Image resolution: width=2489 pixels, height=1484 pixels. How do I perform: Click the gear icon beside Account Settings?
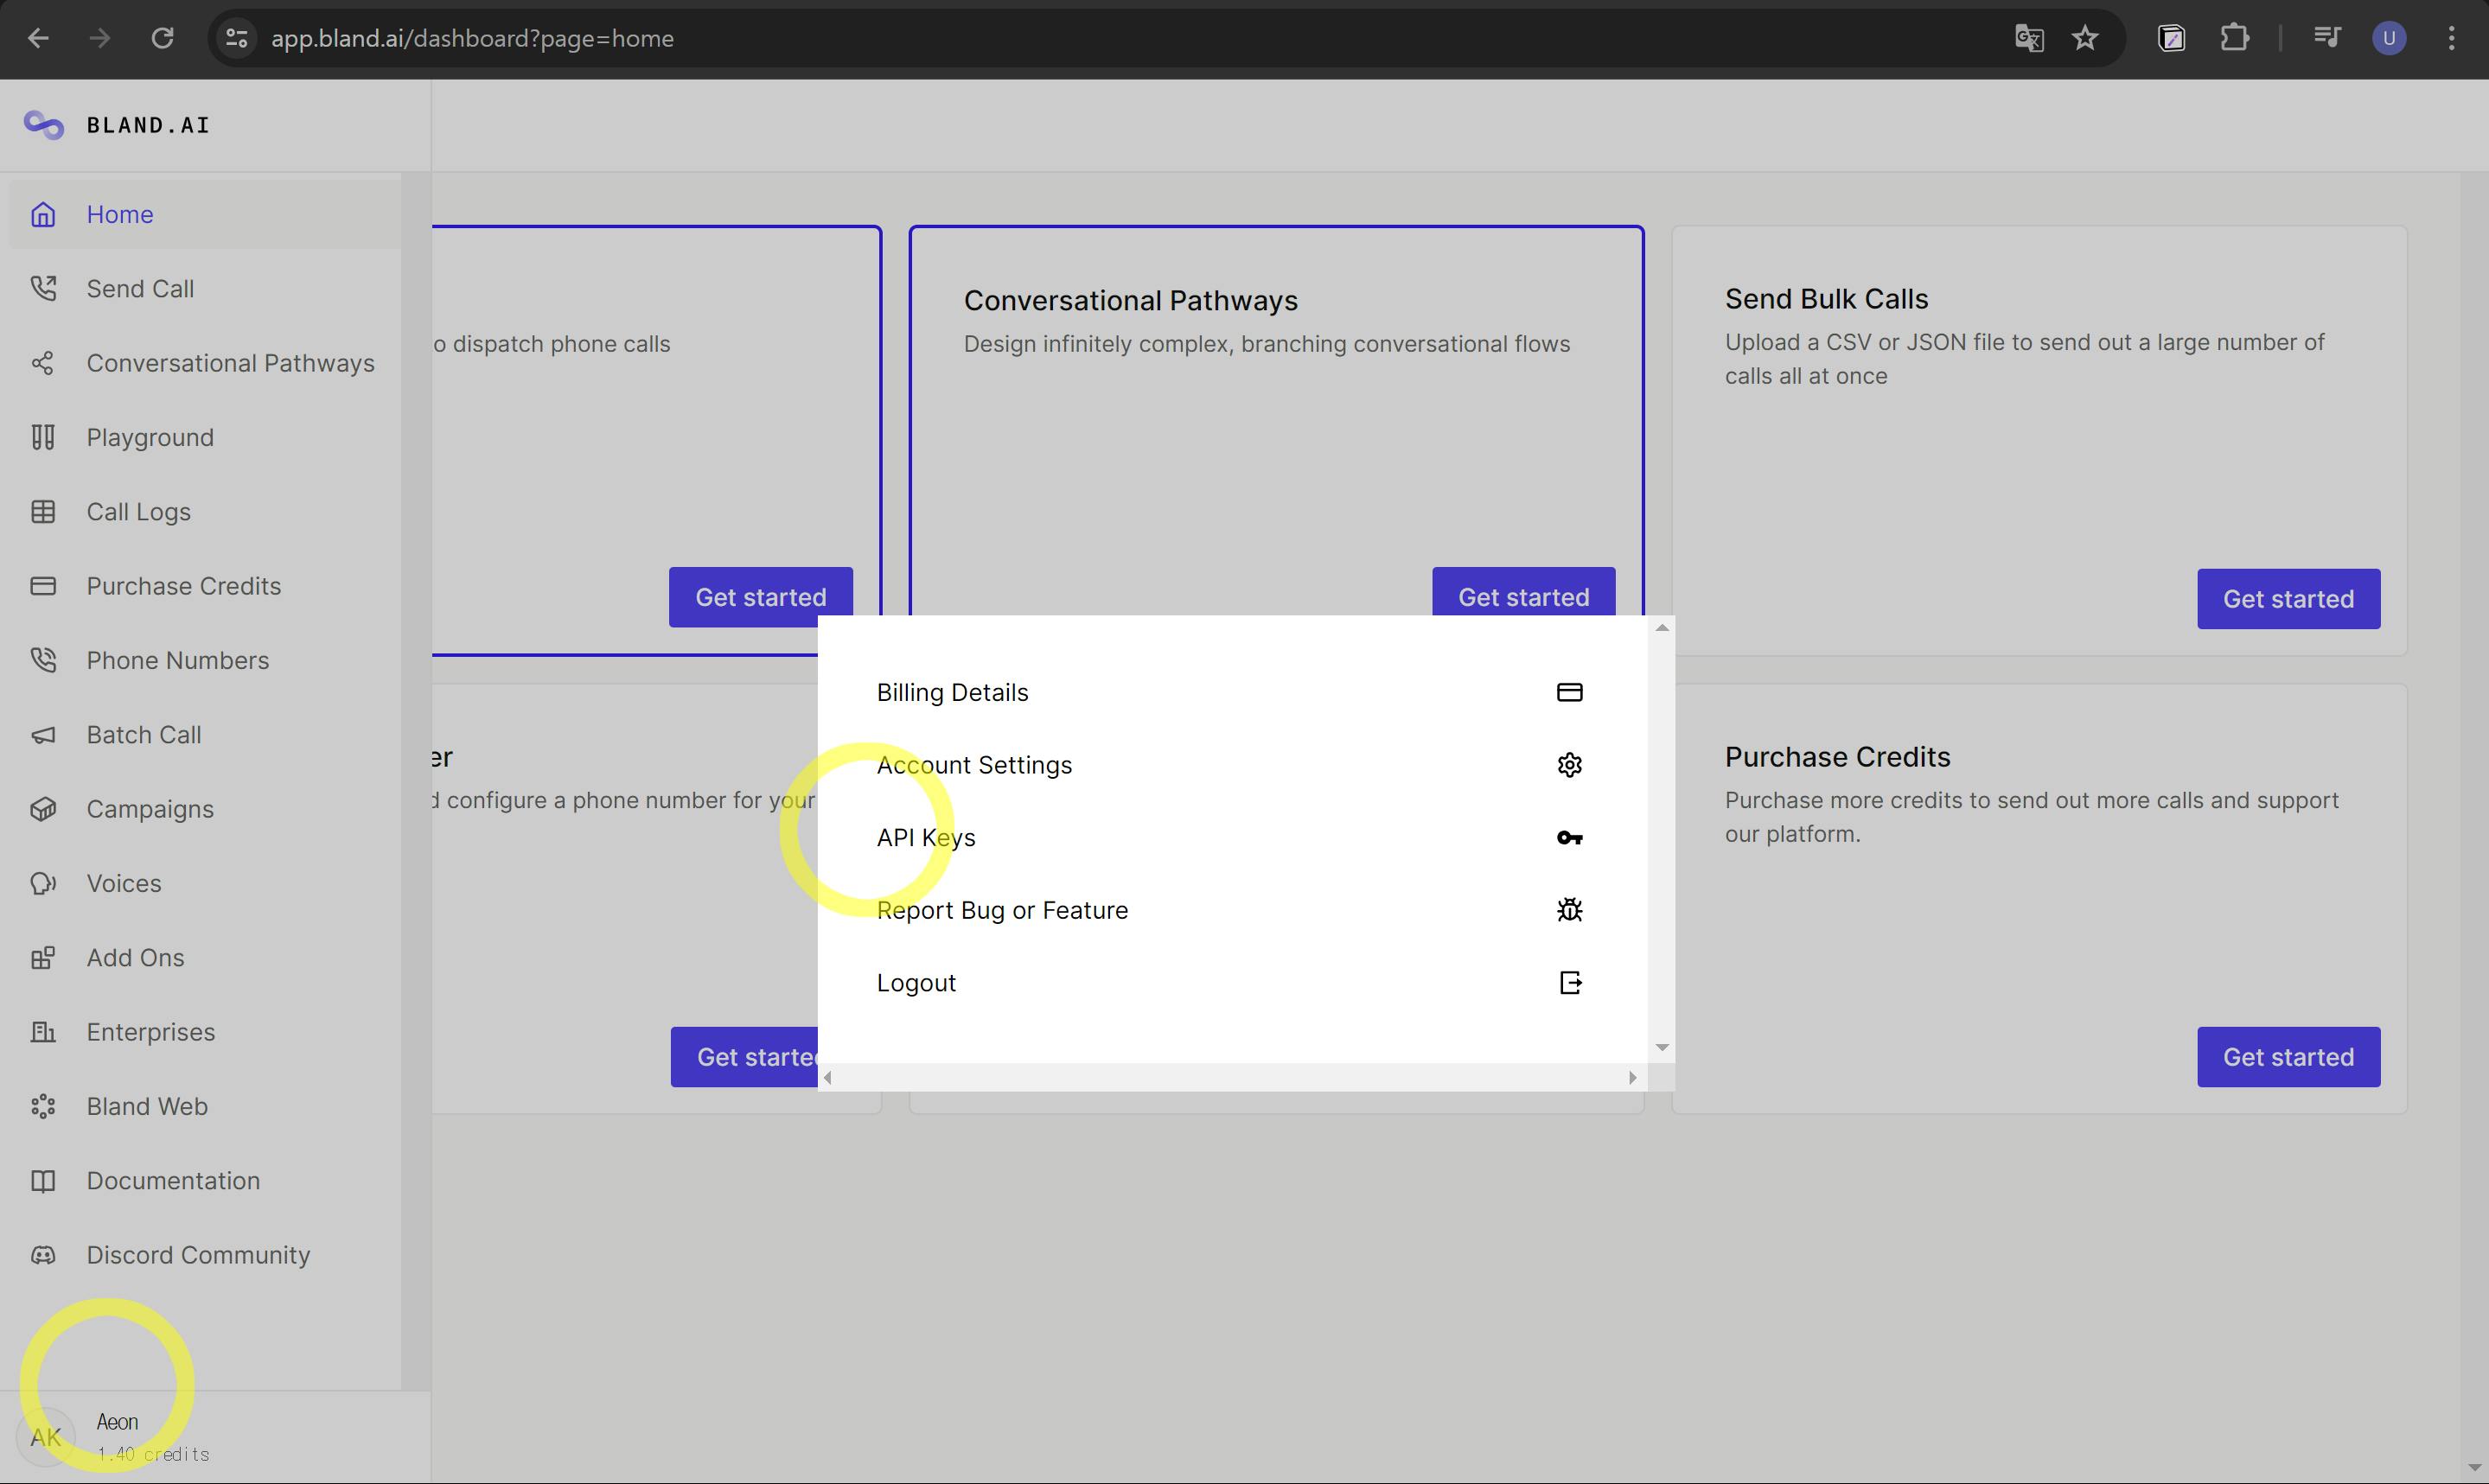[1569, 765]
